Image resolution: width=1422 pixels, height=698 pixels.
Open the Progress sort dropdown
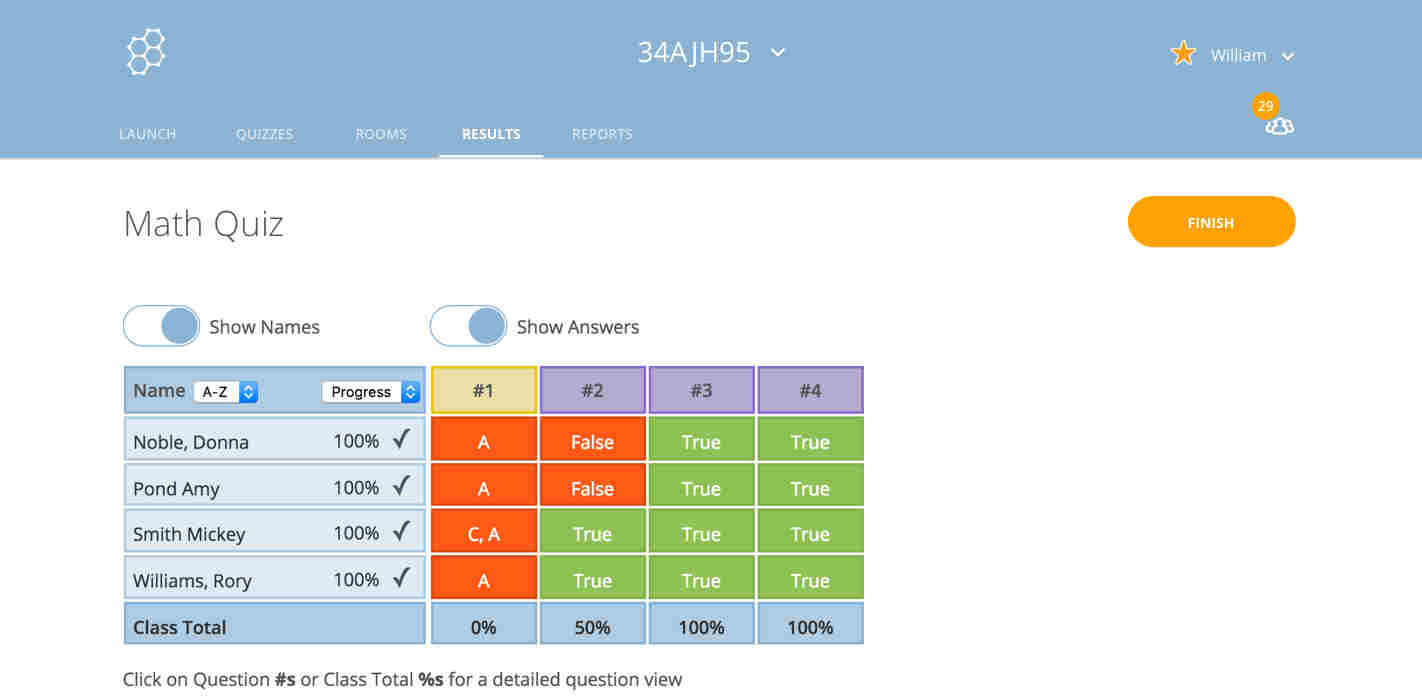click(370, 392)
